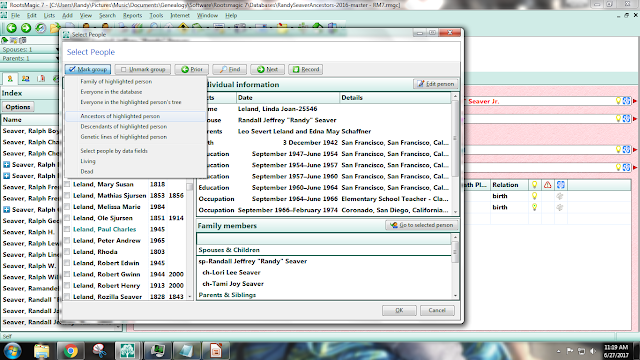Click red arrow at end of Seaver Jr. row
The image size is (640, 360).
click(635, 101)
